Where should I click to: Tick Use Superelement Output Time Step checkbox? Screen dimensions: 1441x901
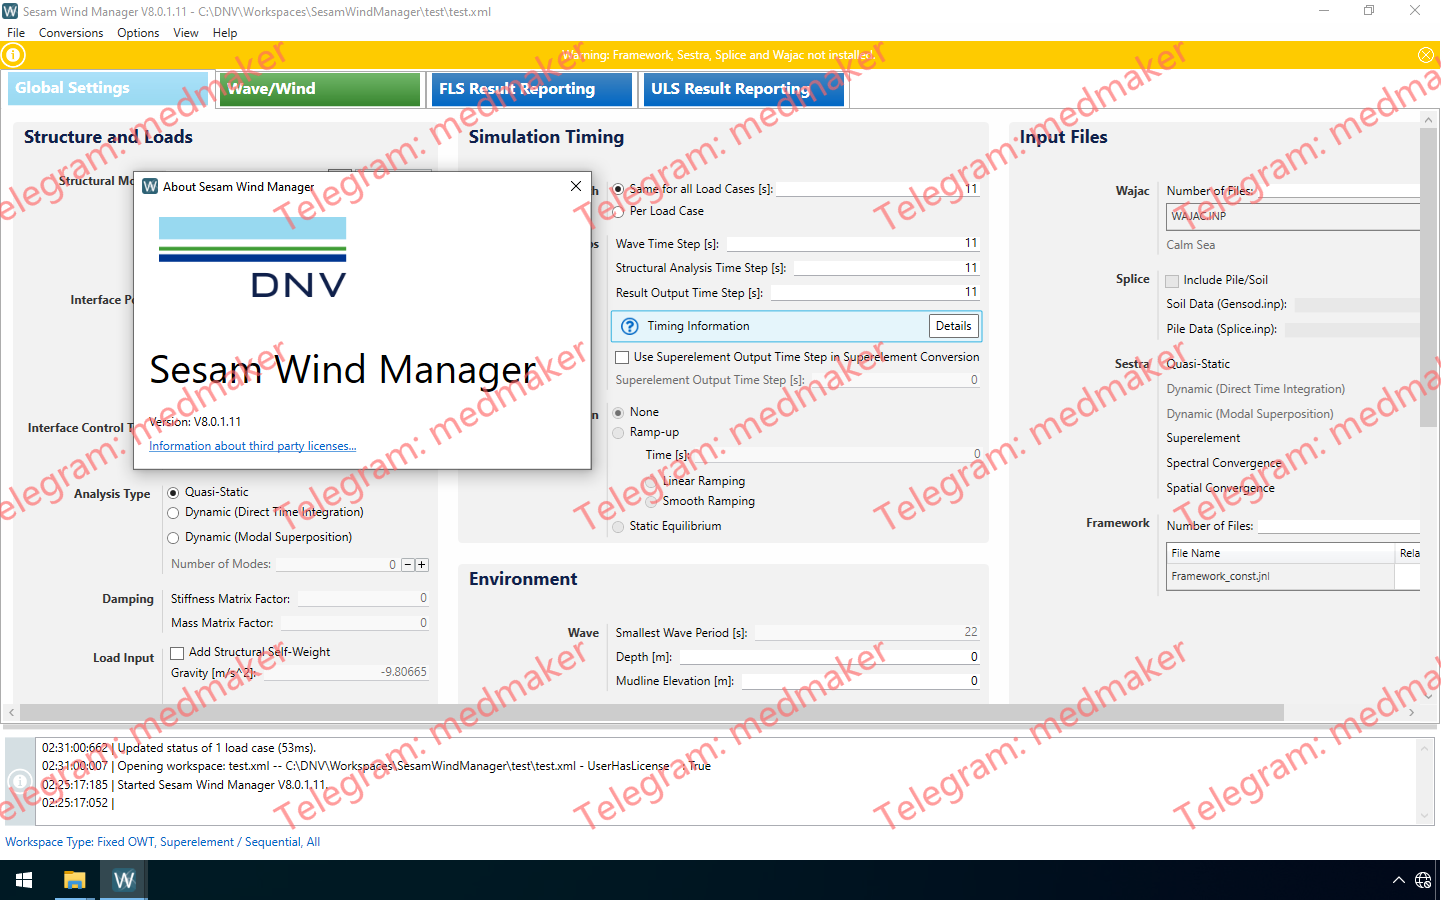[x=622, y=357]
